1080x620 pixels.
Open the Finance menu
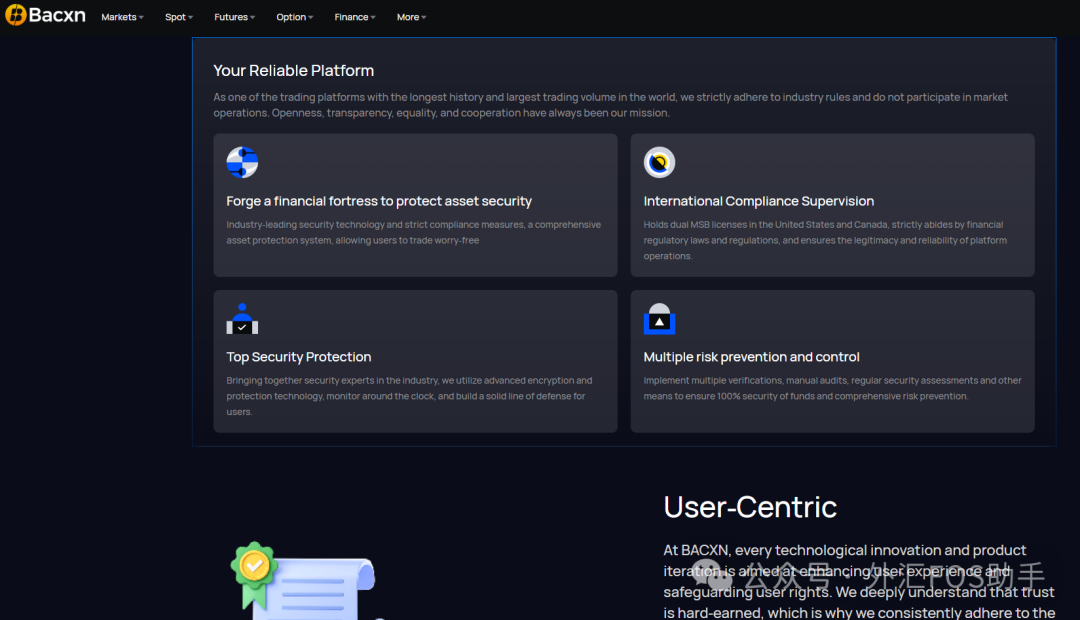(355, 17)
